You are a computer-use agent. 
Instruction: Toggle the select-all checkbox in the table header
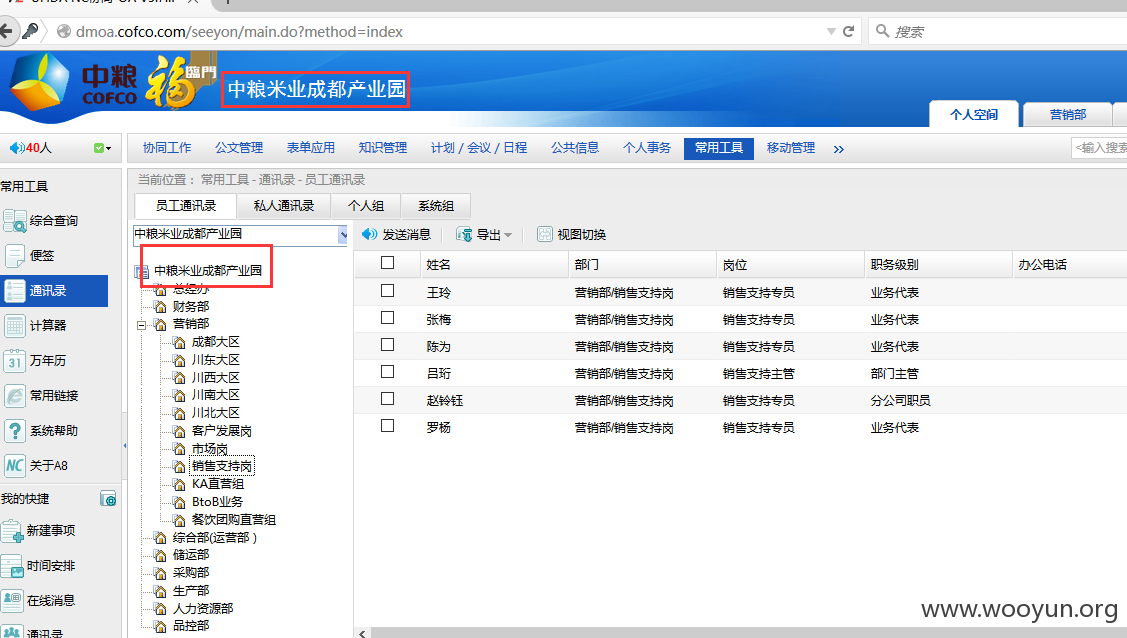(x=387, y=263)
